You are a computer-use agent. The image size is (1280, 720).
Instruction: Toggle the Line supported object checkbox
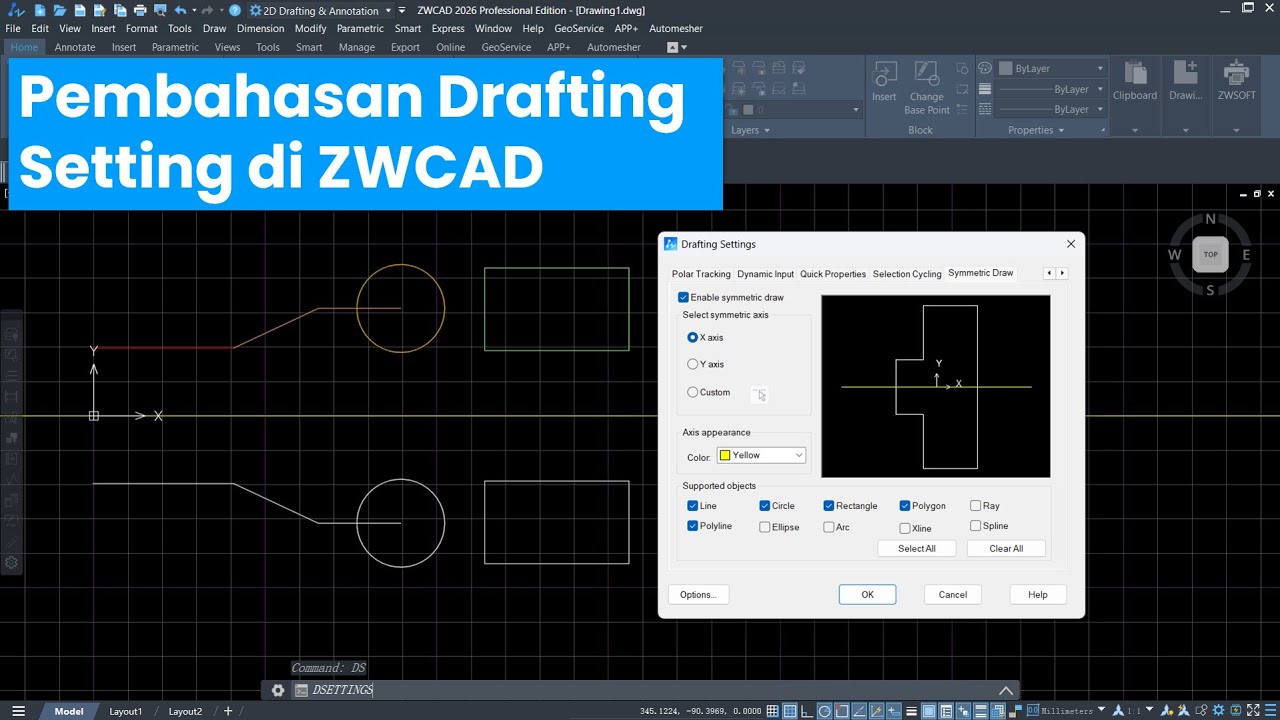pyautogui.click(x=693, y=506)
